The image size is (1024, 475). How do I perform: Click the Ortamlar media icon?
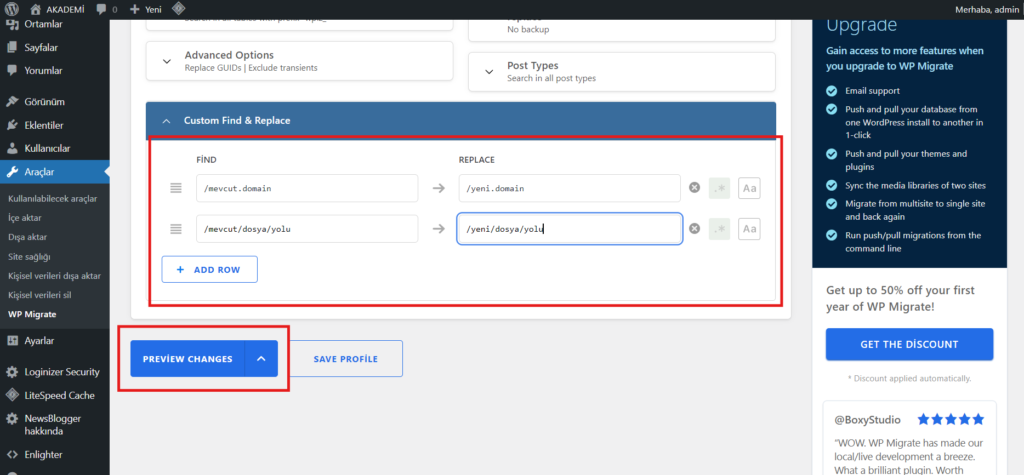click(12, 25)
